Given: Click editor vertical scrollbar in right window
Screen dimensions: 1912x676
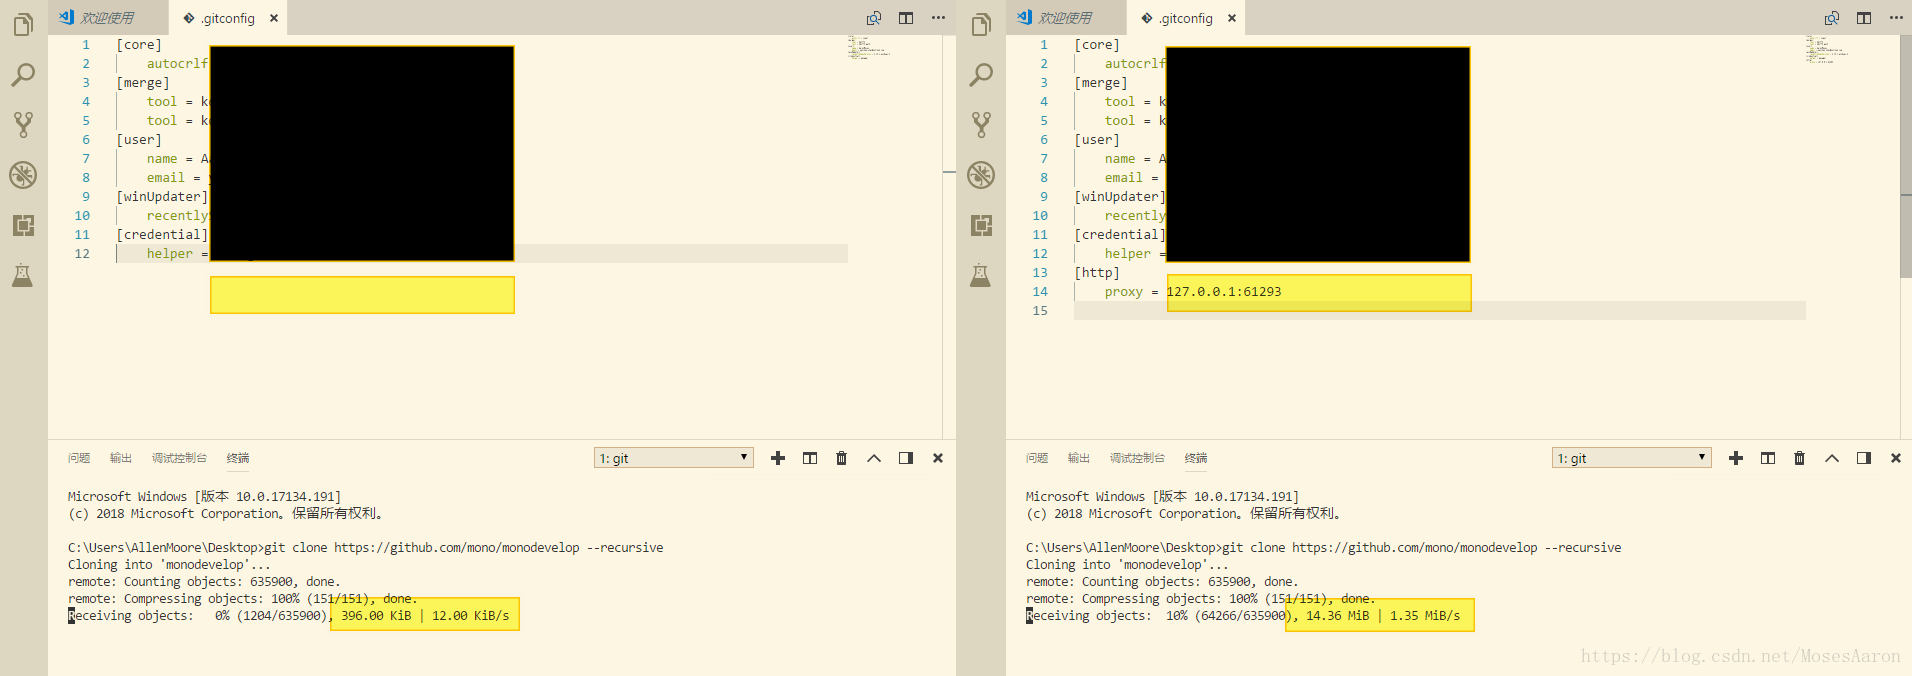Looking at the screenshot, I should [x=1905, y=157].
